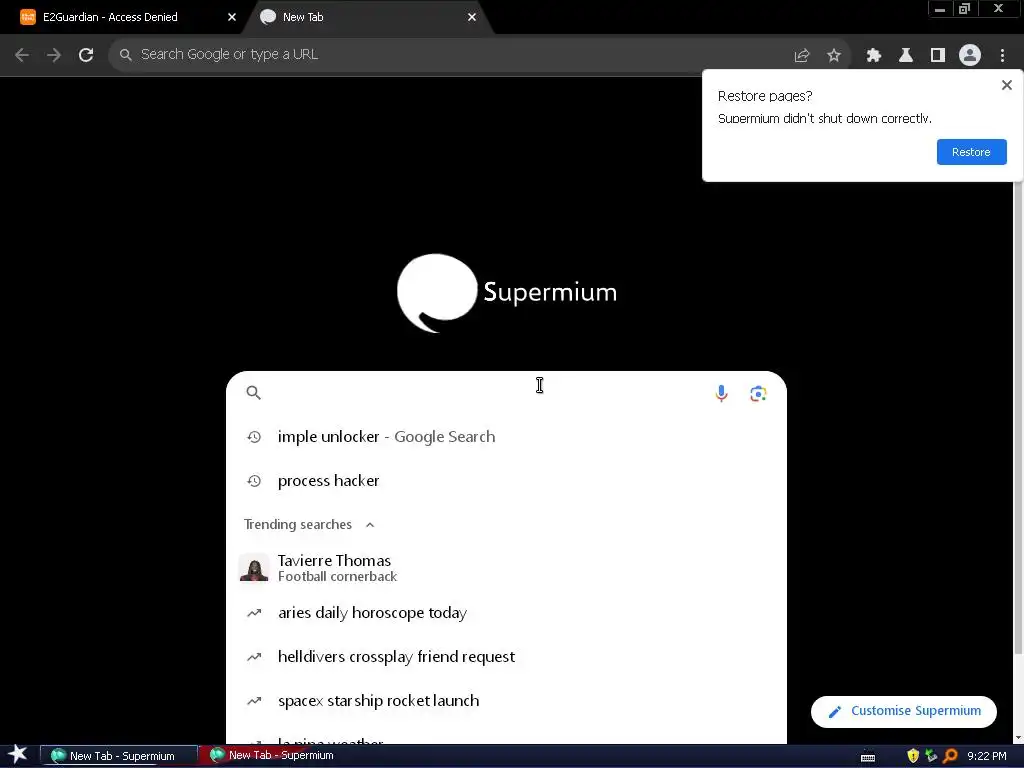Image resolution: width=1024 pixels, height=768 pixels.
Task: Toggle the side panel icon
Action: click(x=938, y=56)
